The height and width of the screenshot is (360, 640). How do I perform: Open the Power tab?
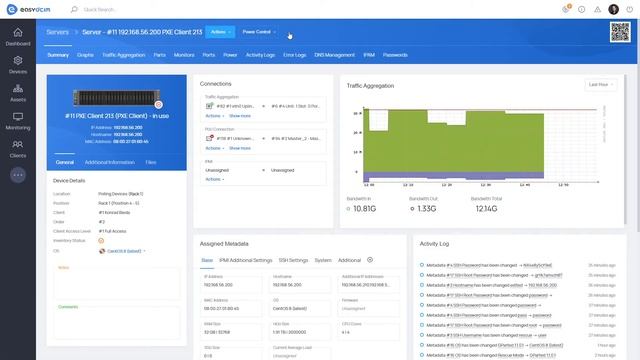coord(230,55)
